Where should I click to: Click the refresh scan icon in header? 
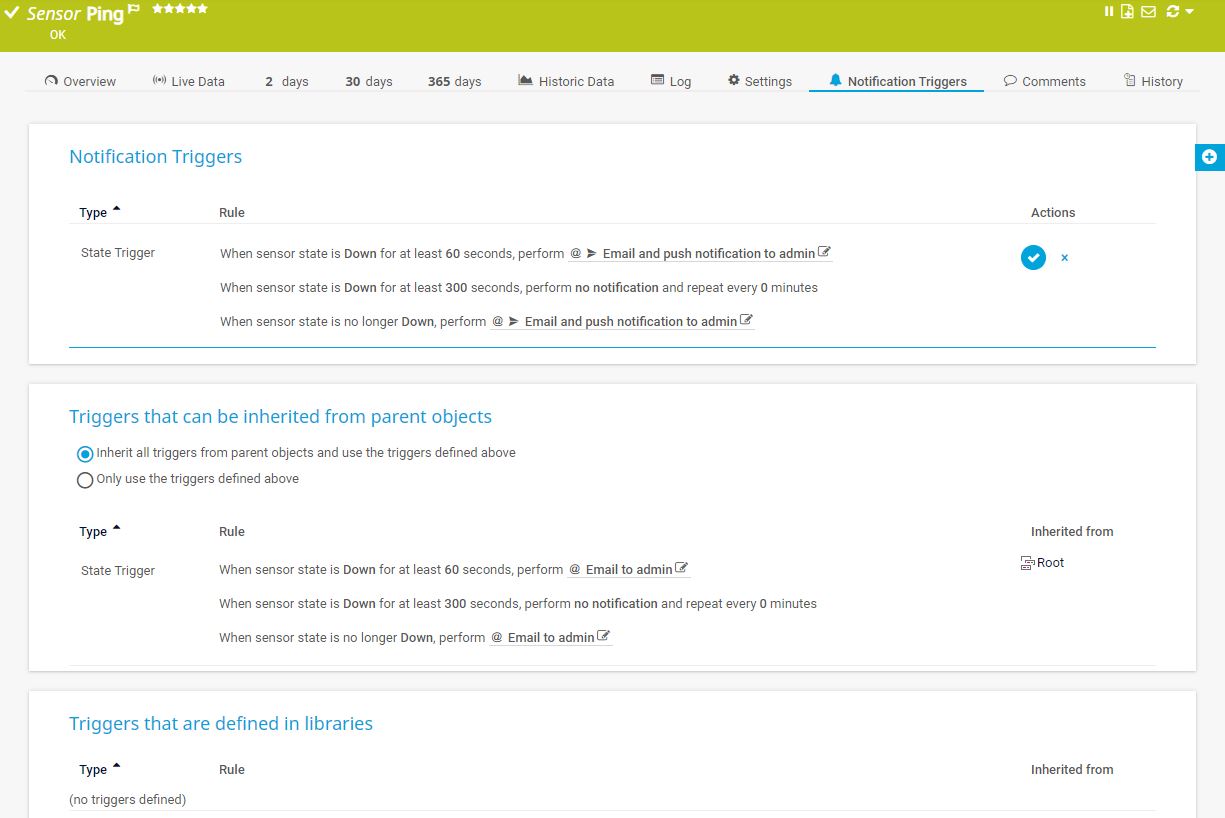click(1172, 12)
